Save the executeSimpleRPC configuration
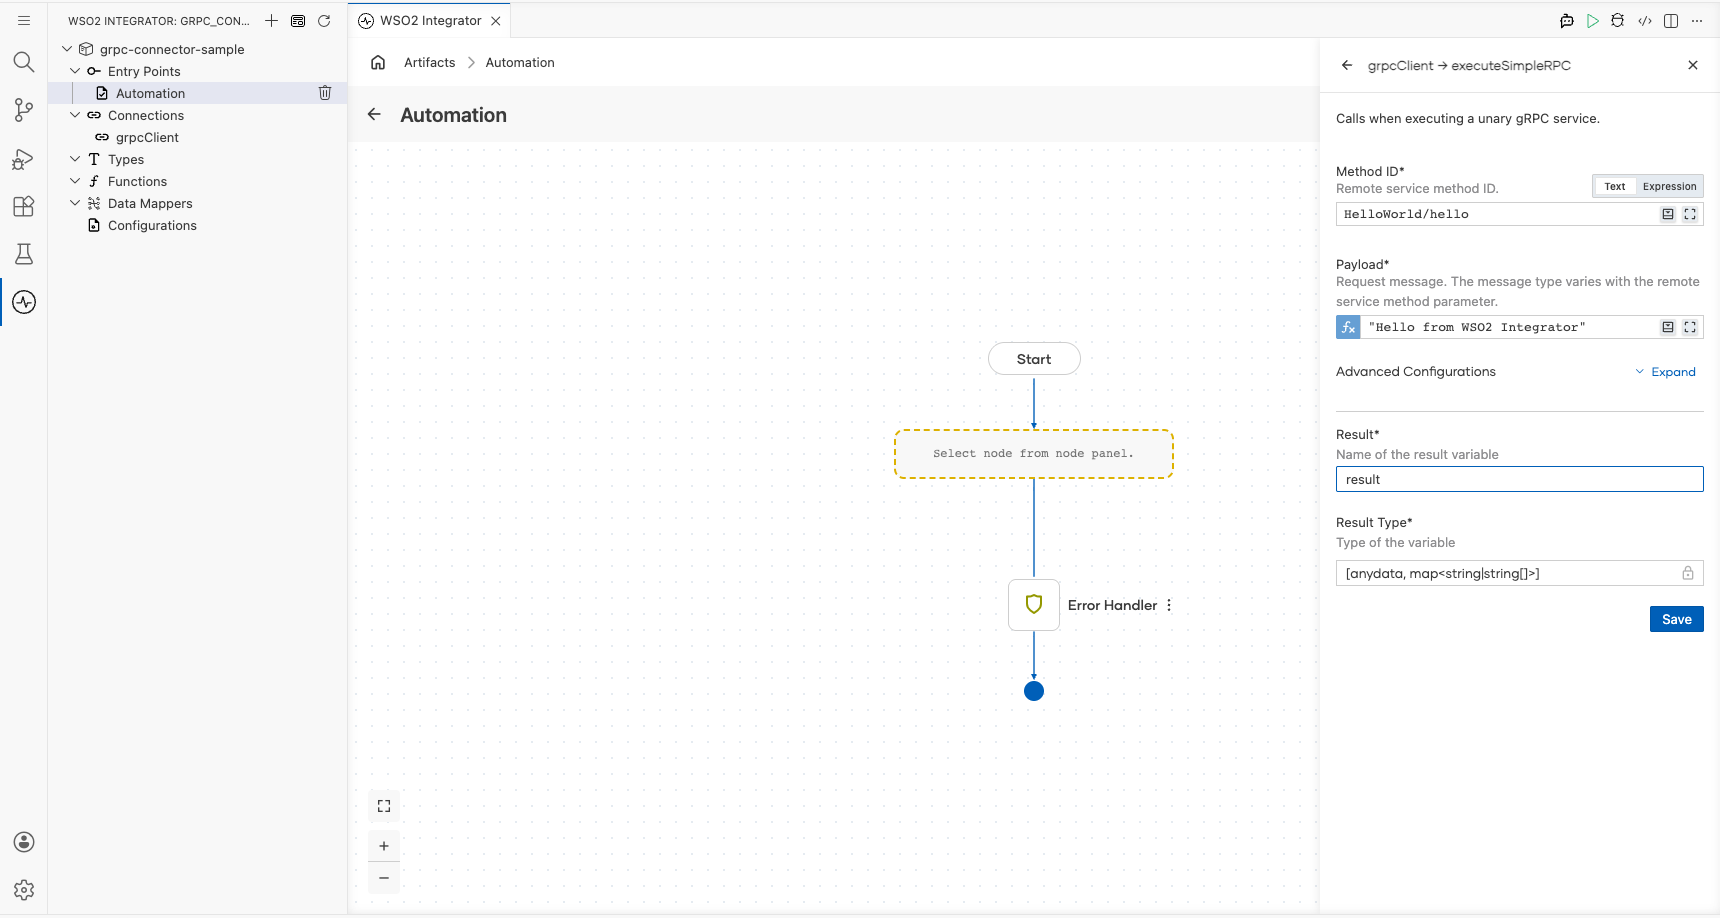Screen dimensions: 1720x918 pos(1676,619)
